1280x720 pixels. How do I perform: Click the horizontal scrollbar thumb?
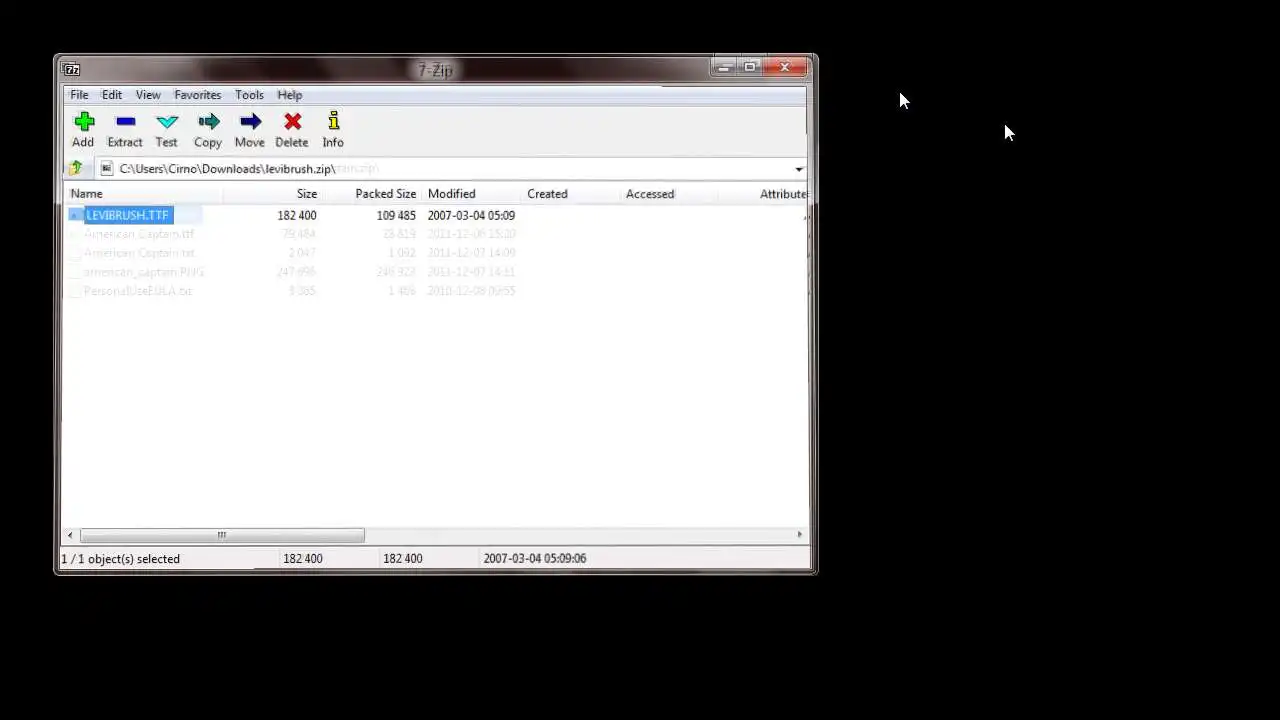222,535
